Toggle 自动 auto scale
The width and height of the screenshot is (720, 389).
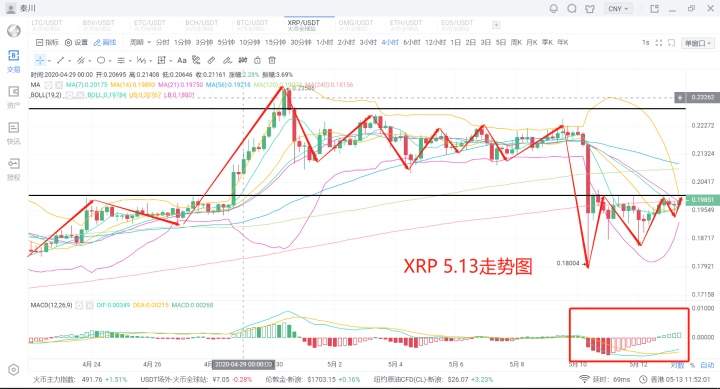(707, 365)
